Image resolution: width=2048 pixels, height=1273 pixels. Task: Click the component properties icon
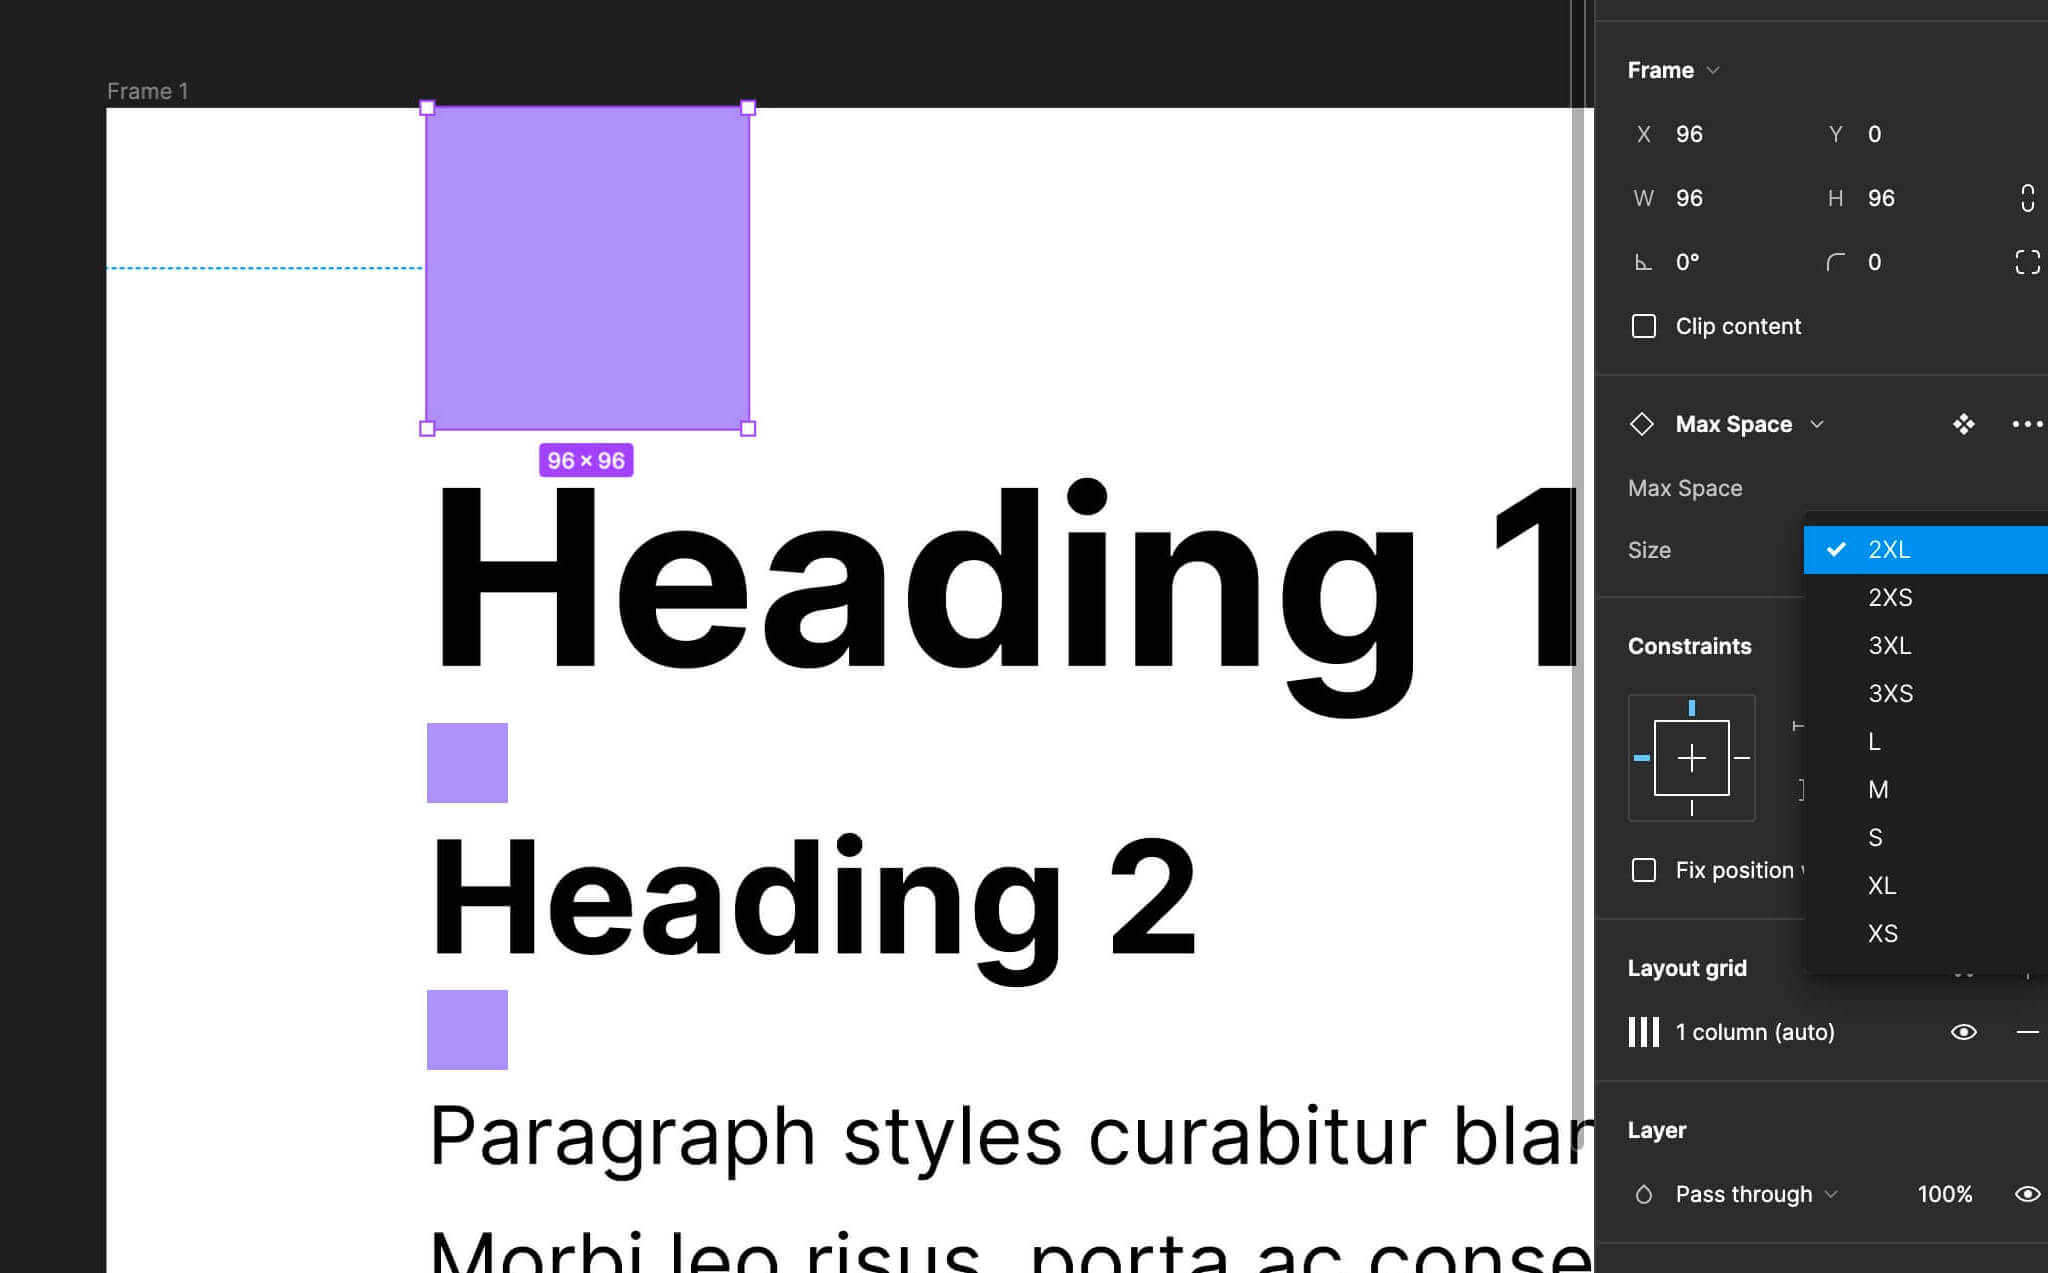(1964, 424)
